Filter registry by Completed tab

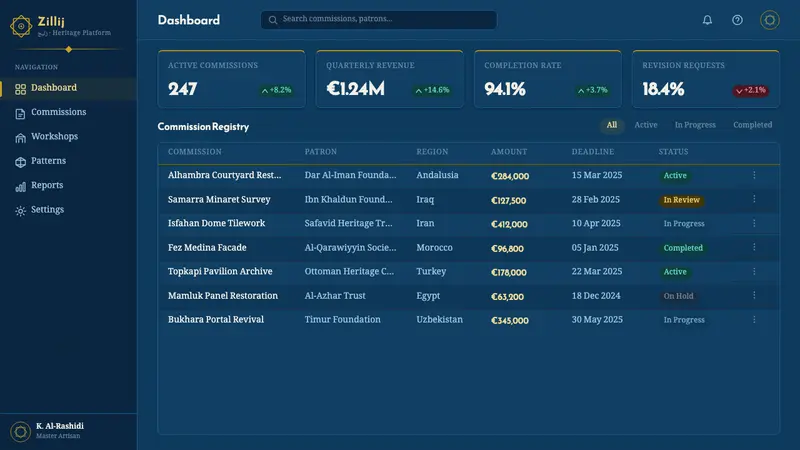753,125
